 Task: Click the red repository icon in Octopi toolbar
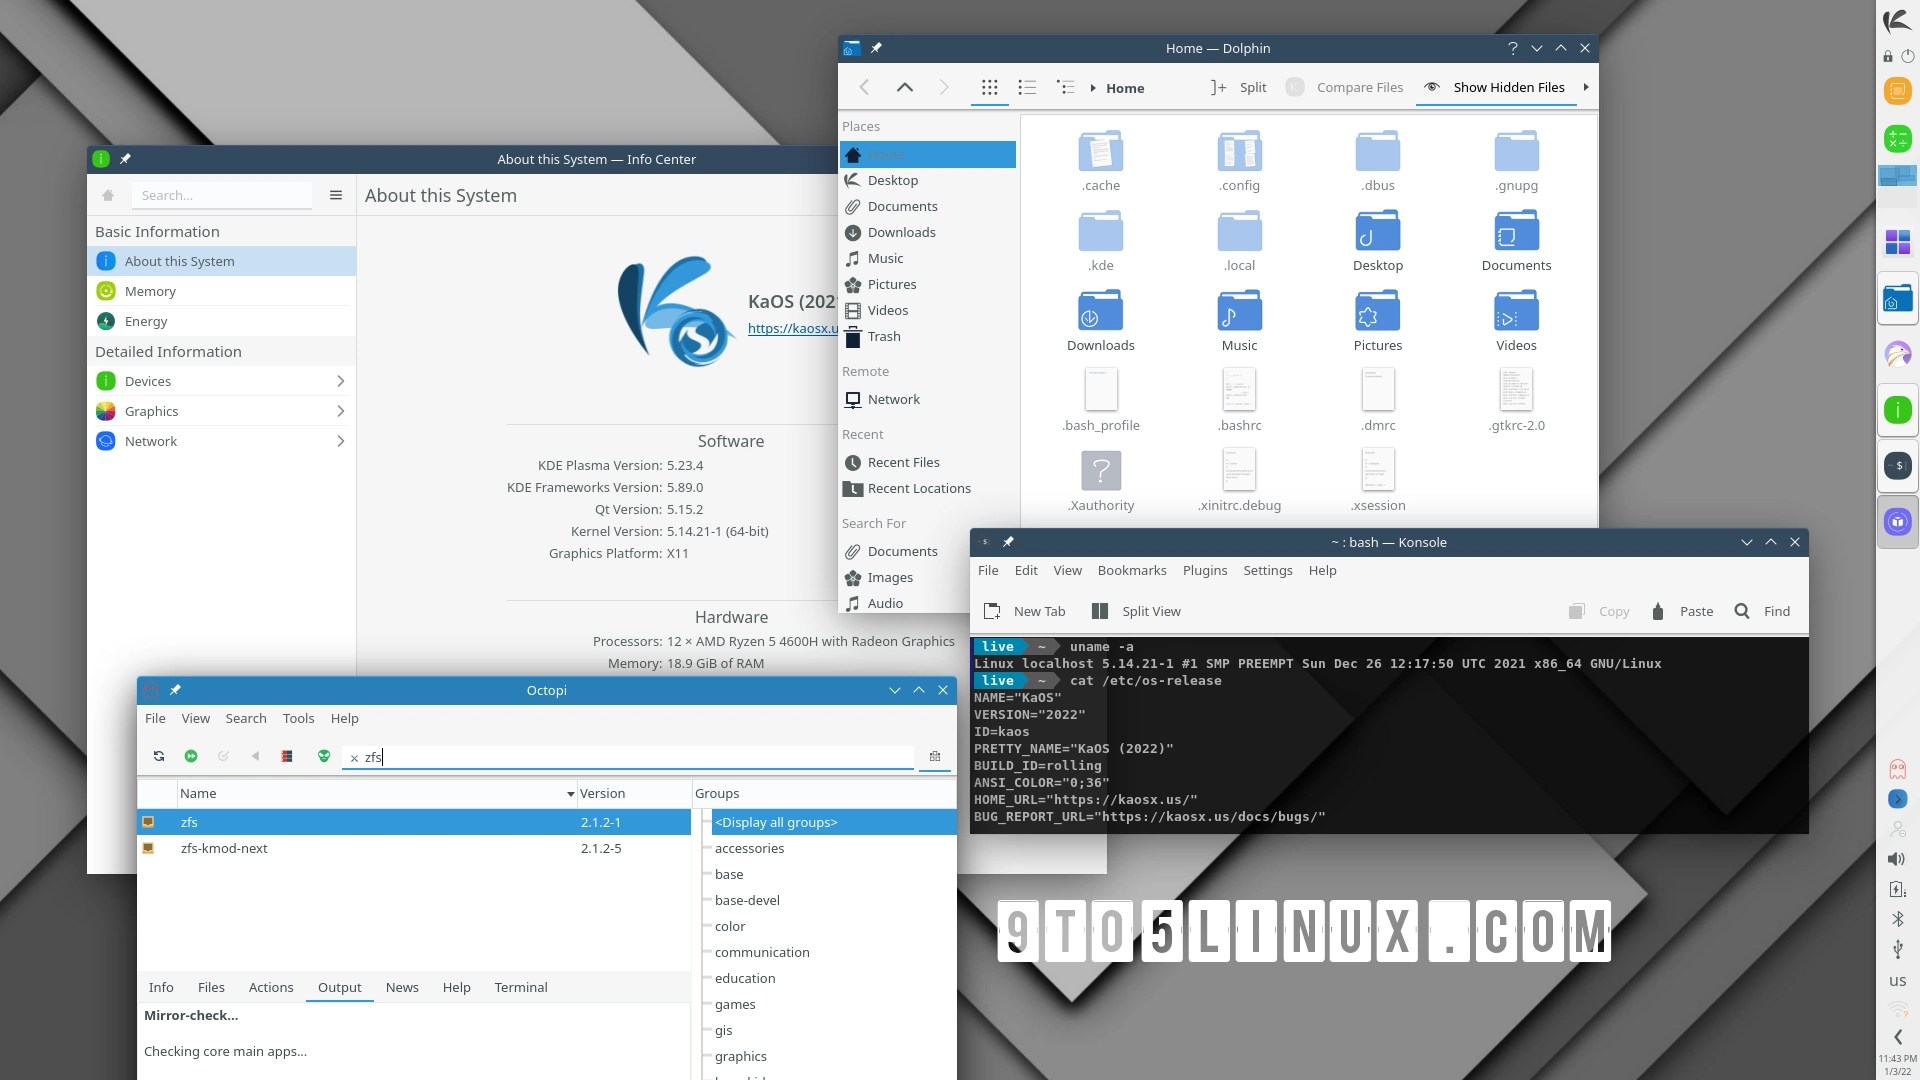click(287, 757)
